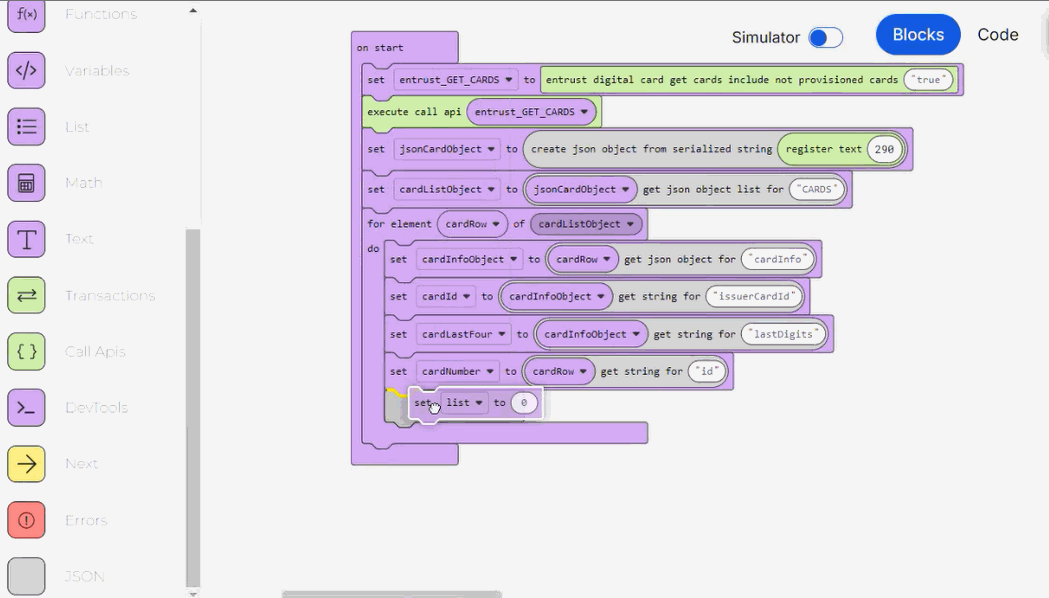
Task: Open the Functions category
Action: (25, 15)
